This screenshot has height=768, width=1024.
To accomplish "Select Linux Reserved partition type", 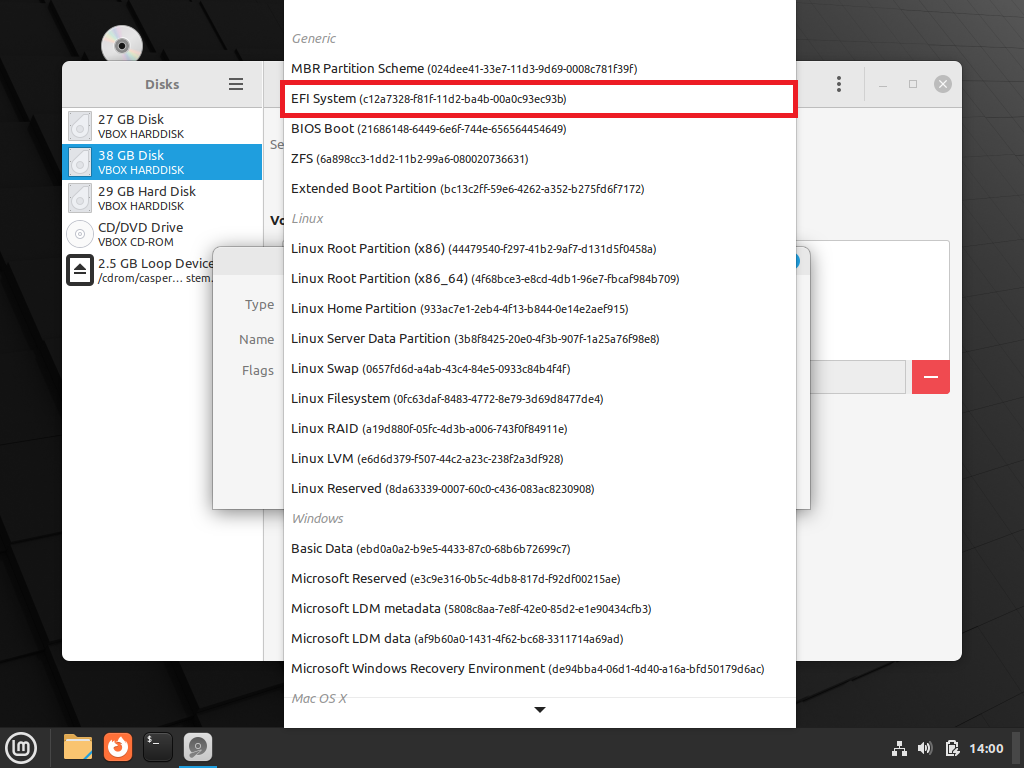I will [539, 489].
